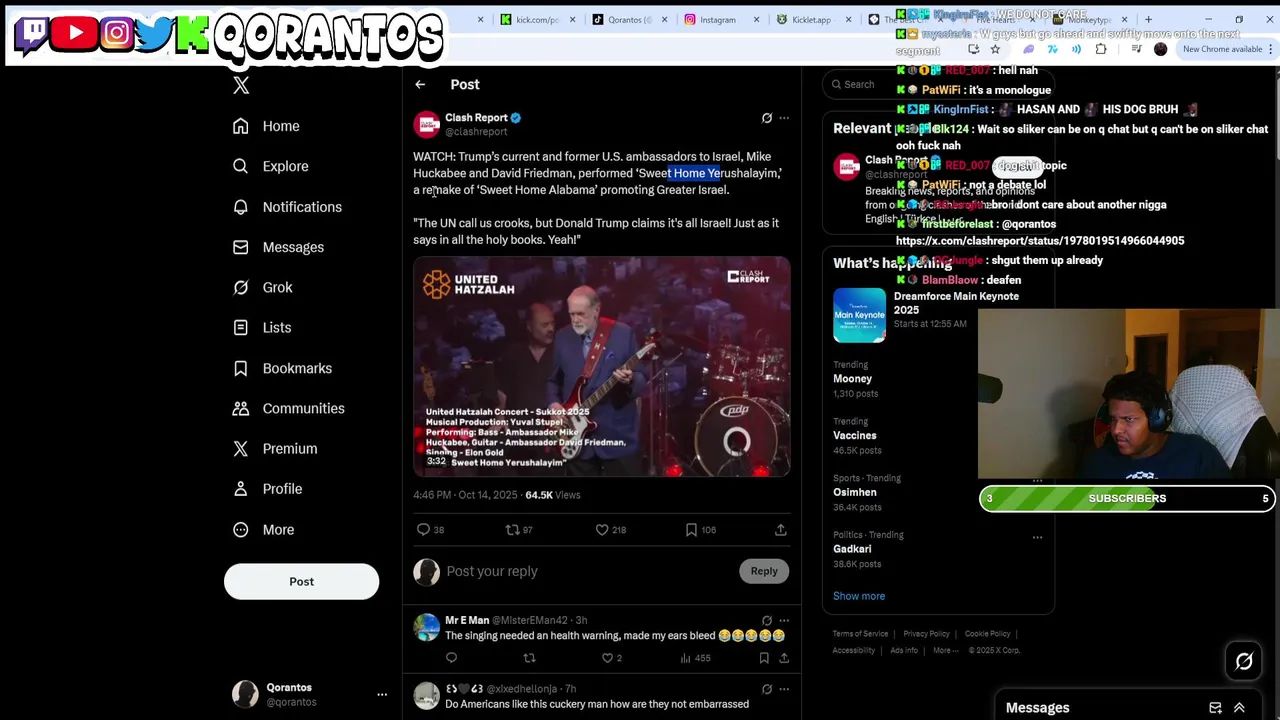Viewport: 1280px width, 720px height.
Task: Switch to the Kicklet.app browser tab
Action: point(812,19)
